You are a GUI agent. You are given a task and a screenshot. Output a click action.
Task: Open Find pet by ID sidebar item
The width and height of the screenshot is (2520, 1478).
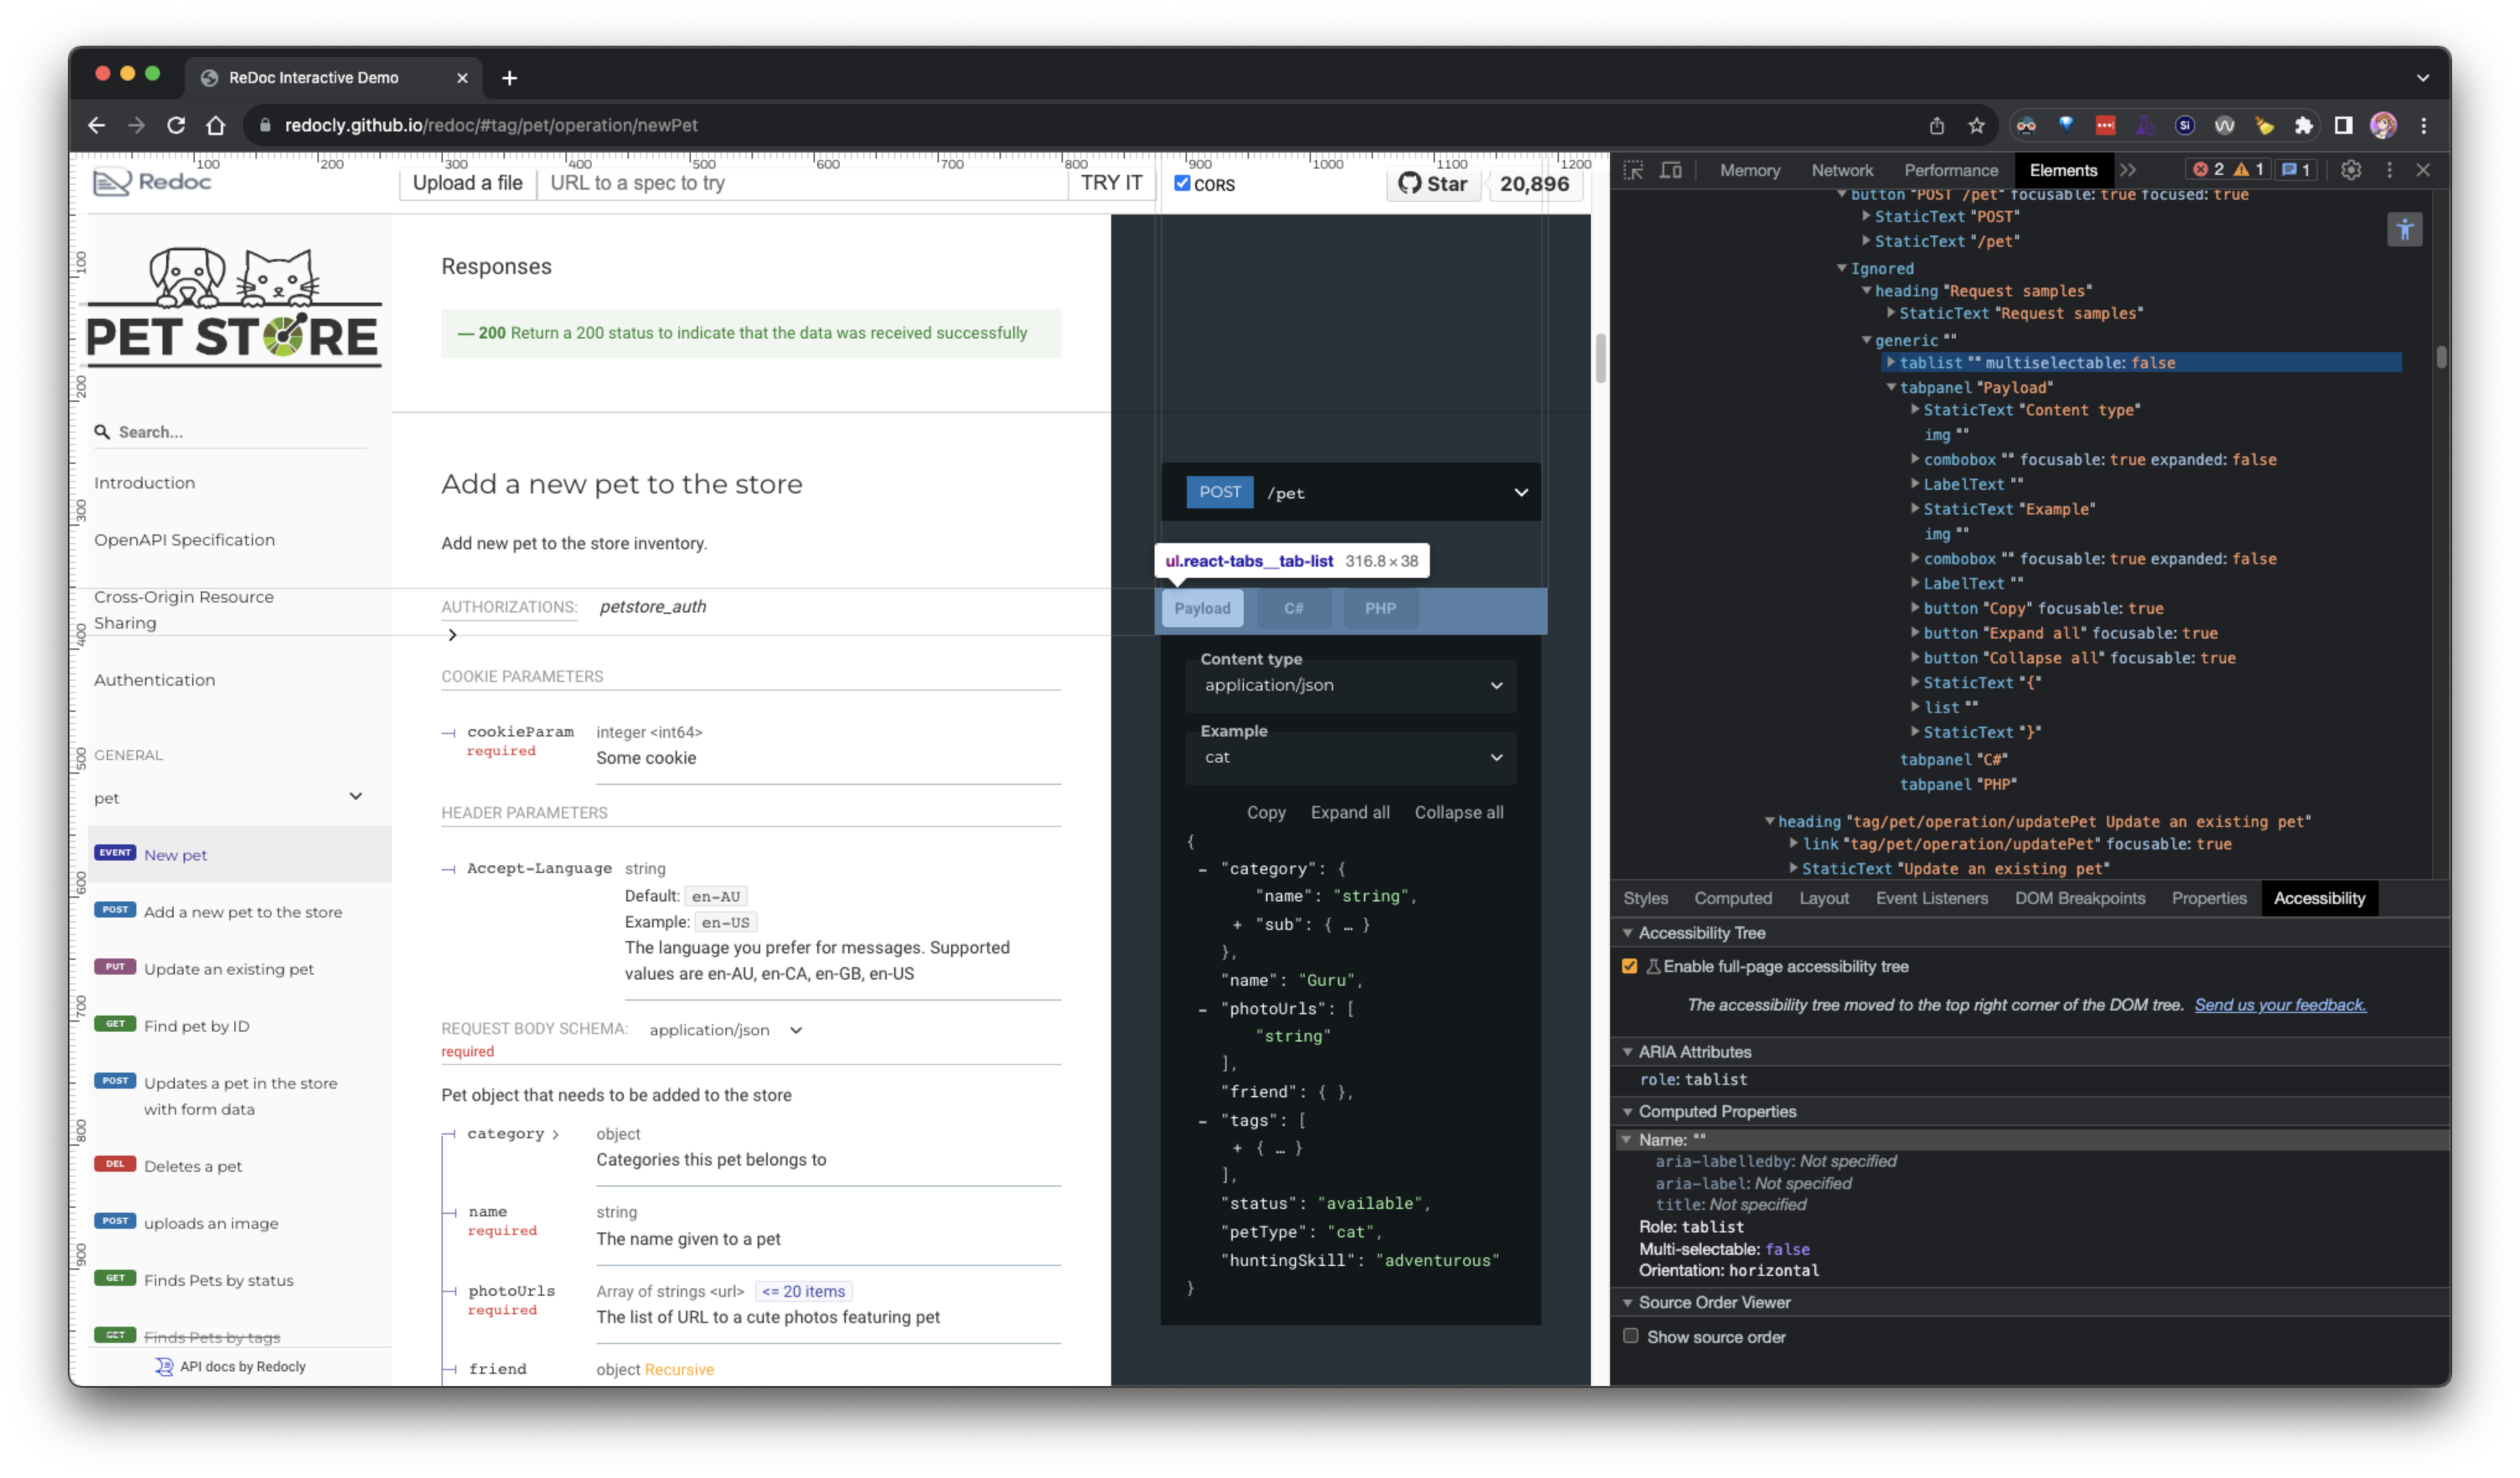click(x=196, y=1026)
